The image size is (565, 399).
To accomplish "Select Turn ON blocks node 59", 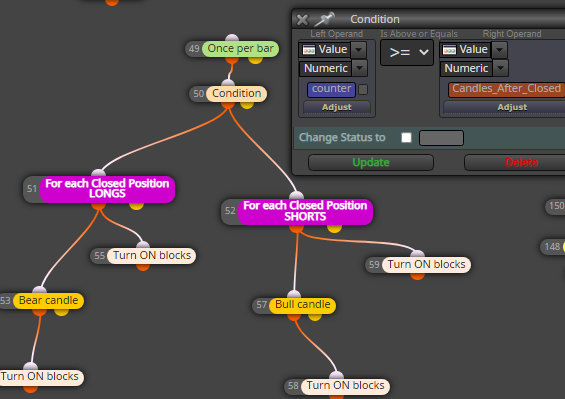I will click(426, 265).
